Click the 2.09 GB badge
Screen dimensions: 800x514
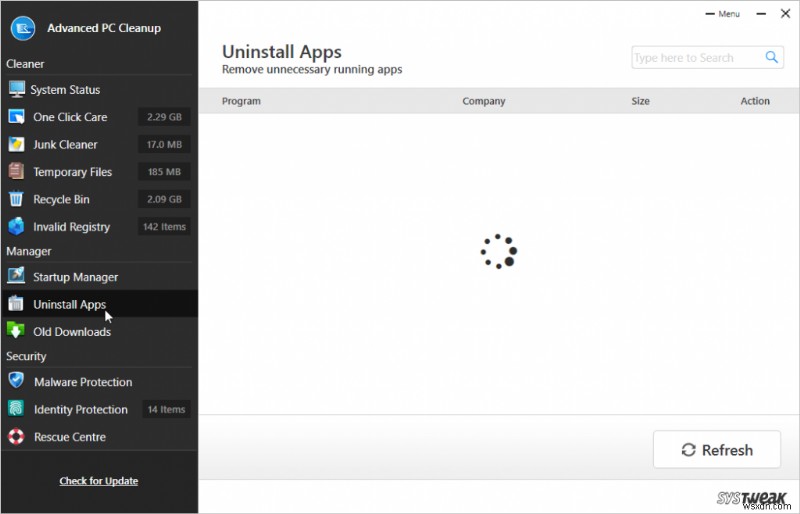(x=164, y=199)
